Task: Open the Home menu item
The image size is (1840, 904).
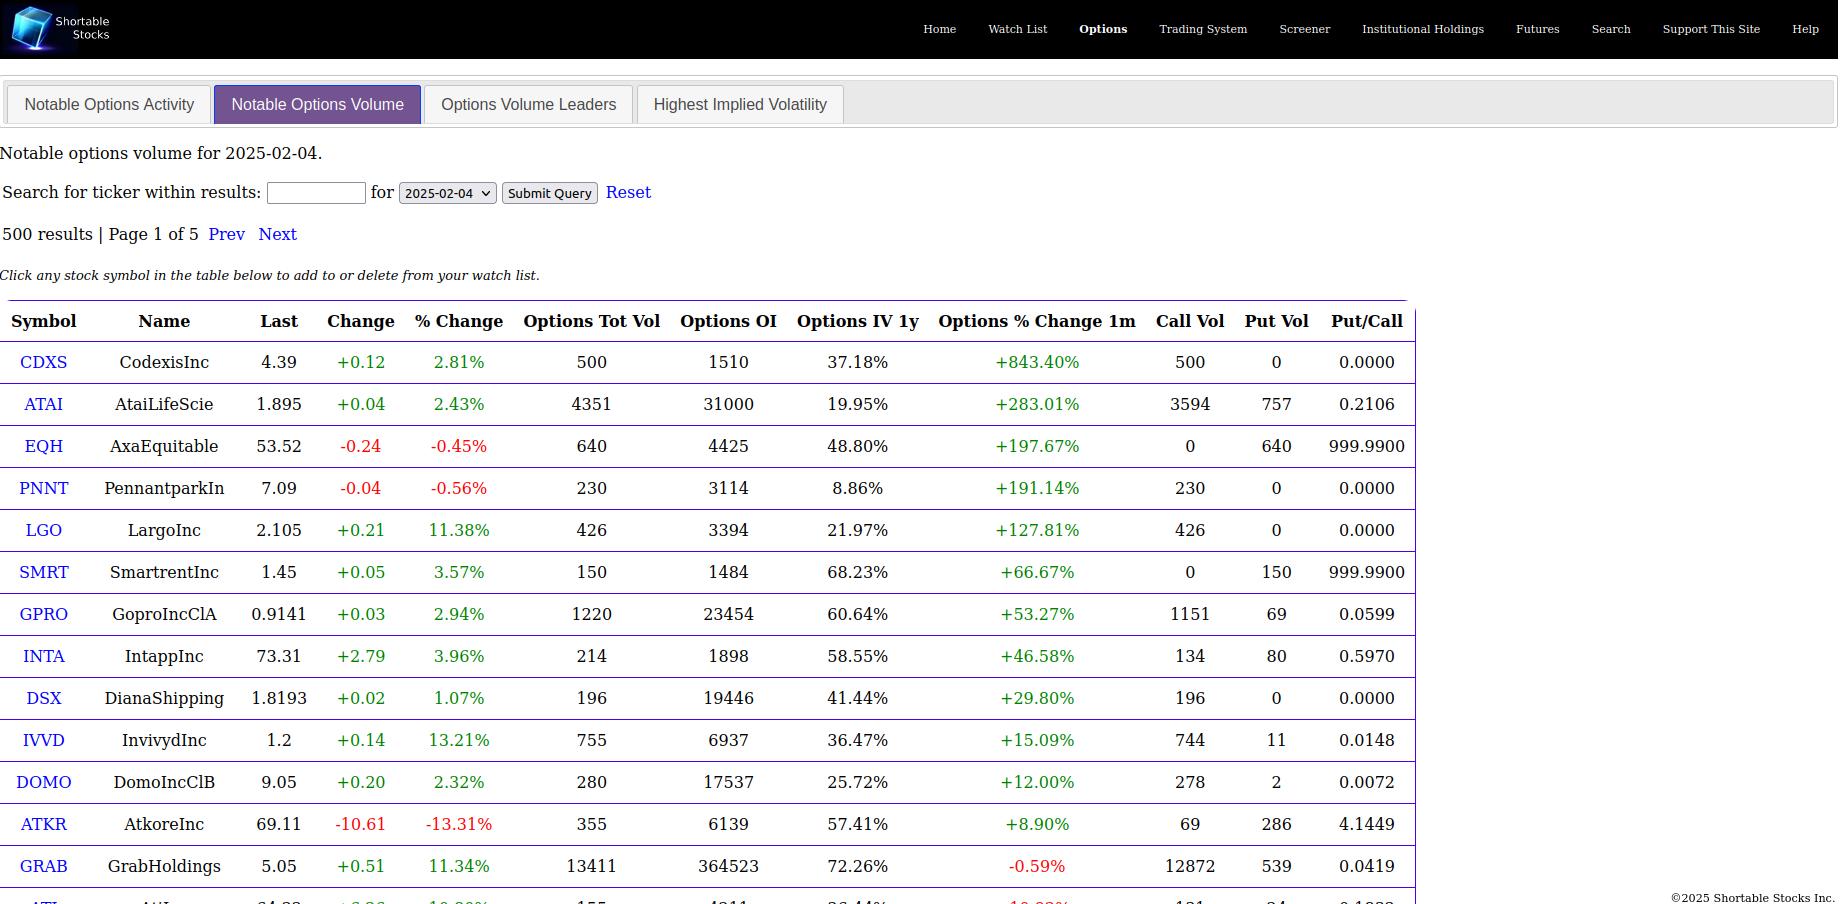Action: point(939,29)
